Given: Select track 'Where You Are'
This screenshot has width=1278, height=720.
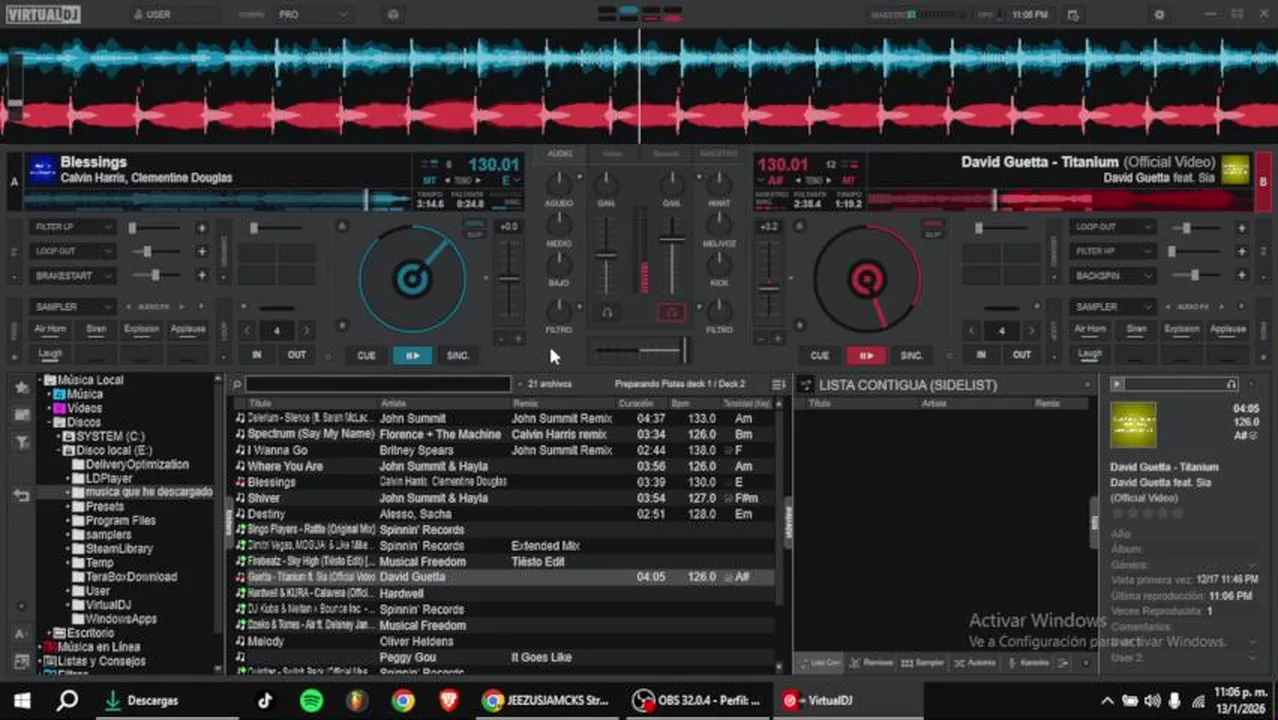Looking at the screenshot, I should point(505,466).
